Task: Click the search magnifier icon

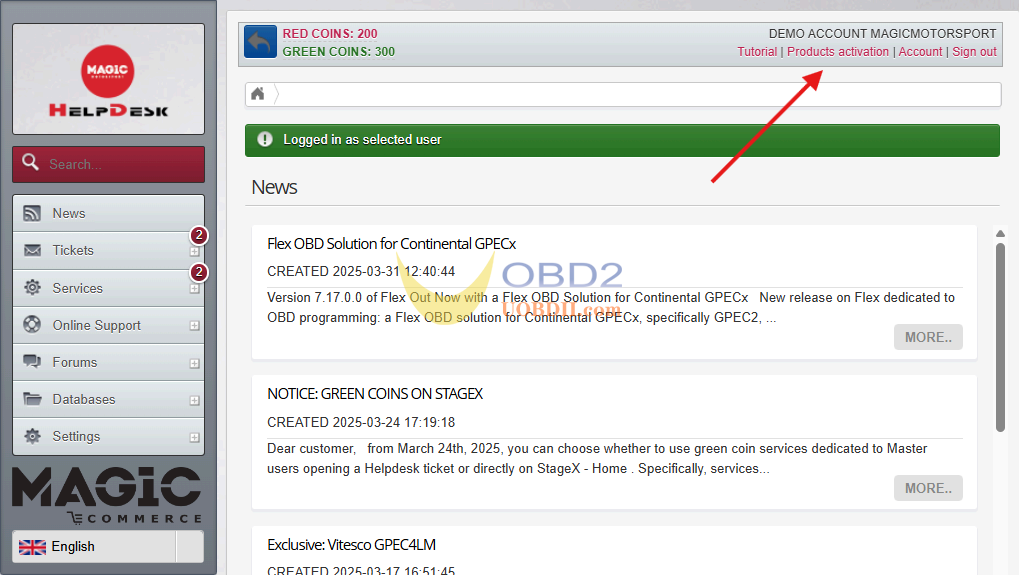Action: click(x=31, y=162)
